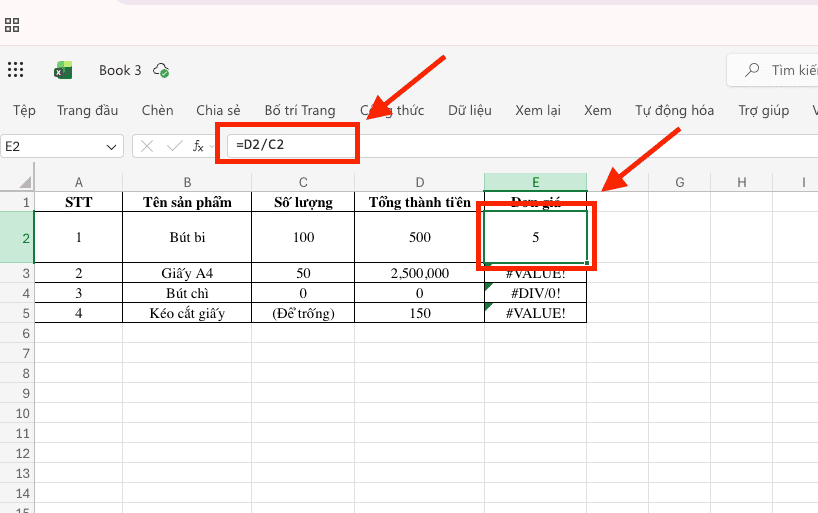
Task: Open the Chèn tab
Action: [158, 111]
